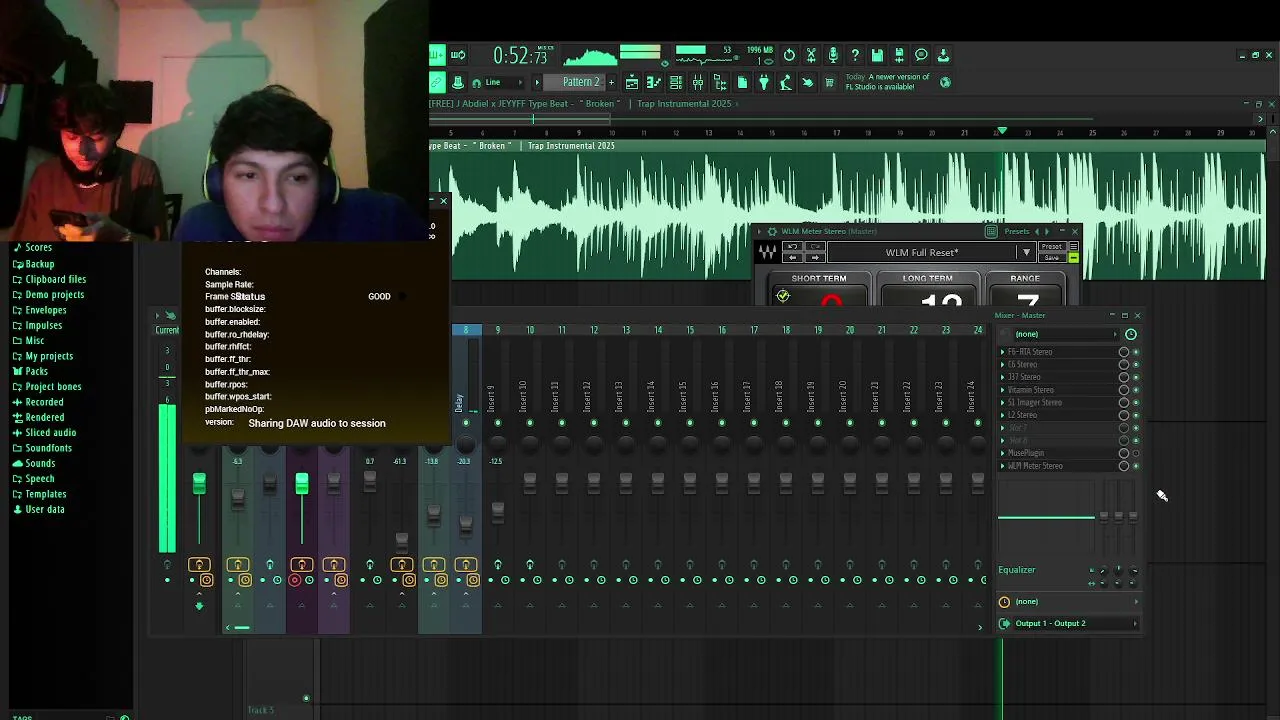Click the Presets button in WLM title bar
Image resolution: width=1280 pixels, height=720 pixels.
1016,231
